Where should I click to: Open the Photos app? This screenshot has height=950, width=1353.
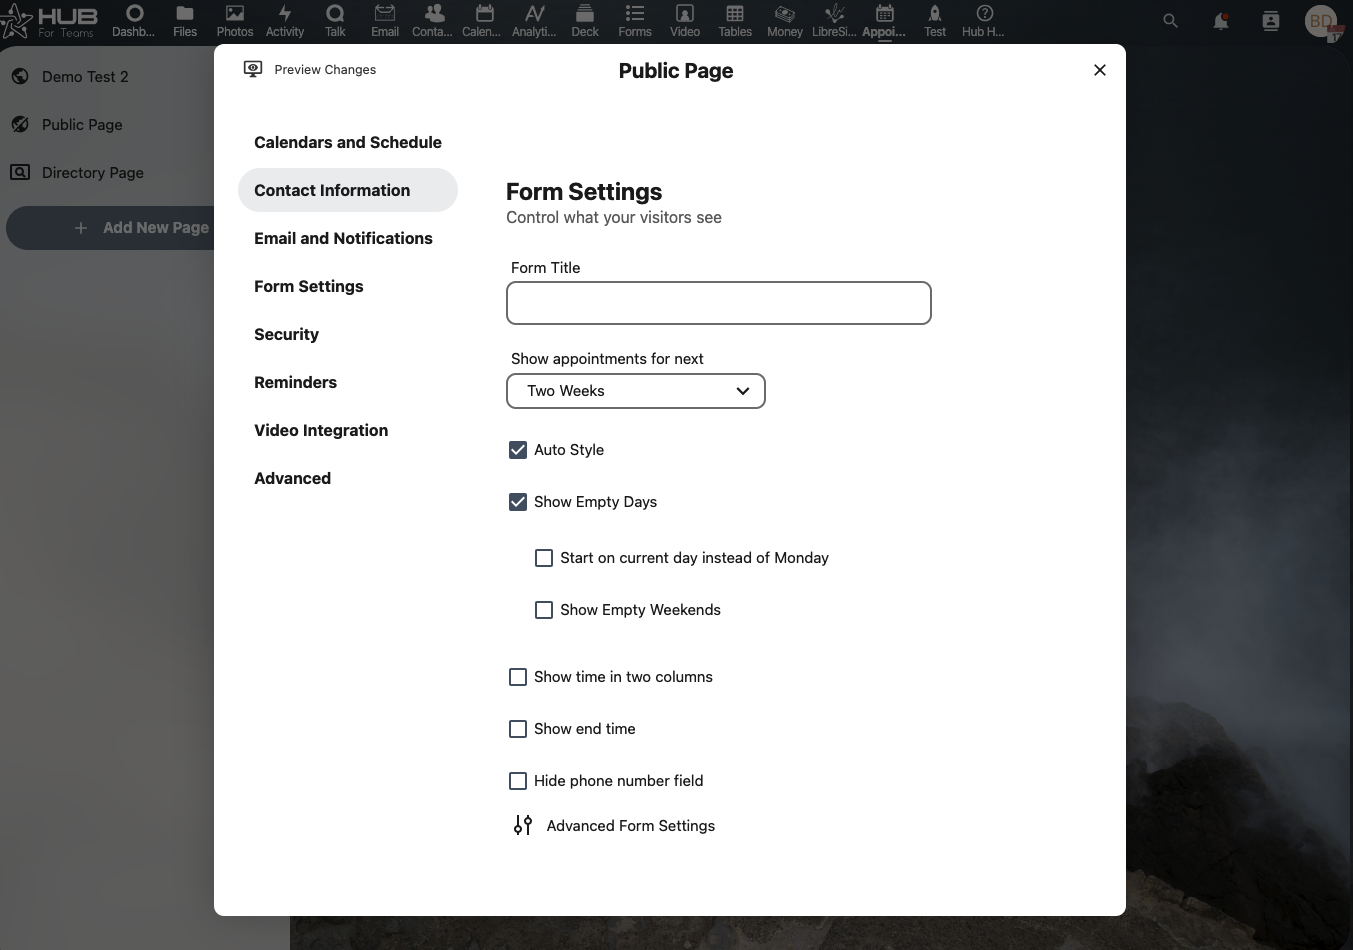[x=235, y=20]
